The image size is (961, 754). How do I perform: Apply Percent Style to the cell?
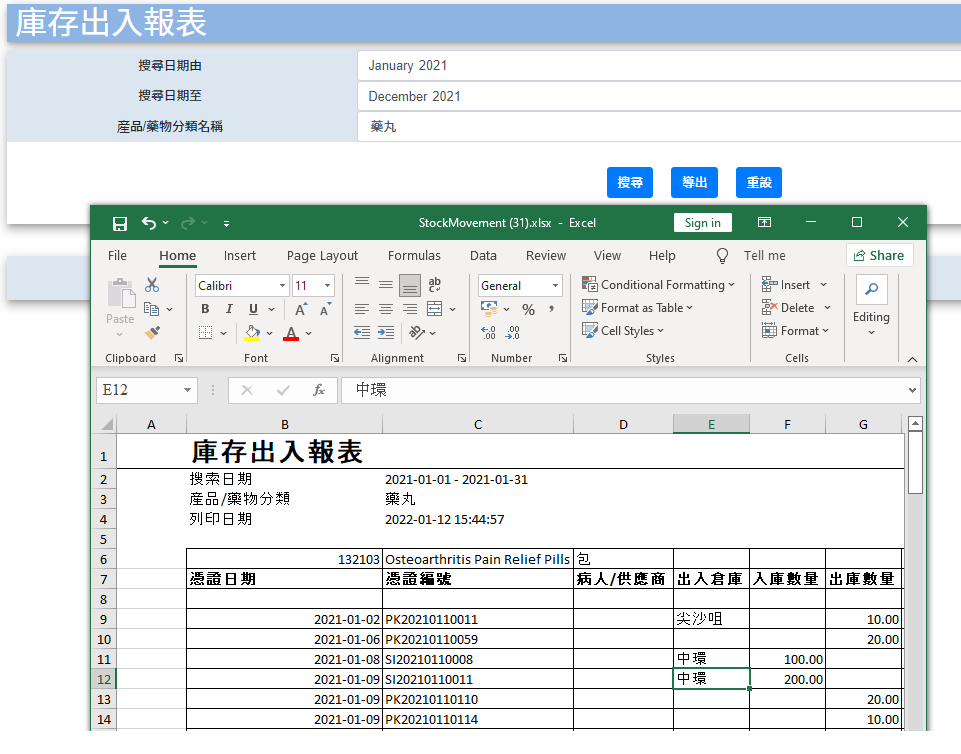coord(528,310)
